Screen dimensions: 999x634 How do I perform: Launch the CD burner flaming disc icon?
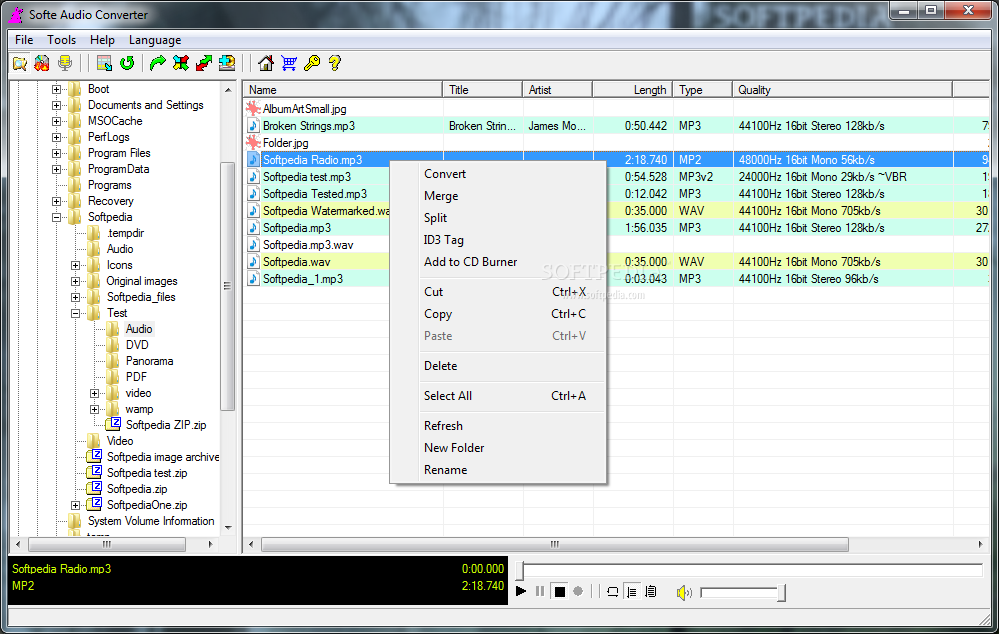point(42,63)
